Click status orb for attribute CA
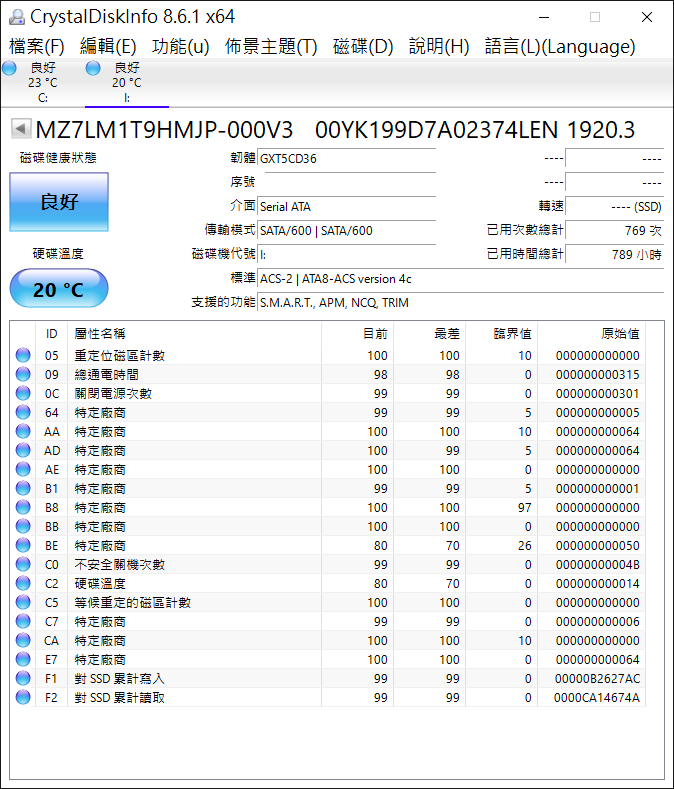This screenshot has width=674, height=789. [x=23, y=640]
